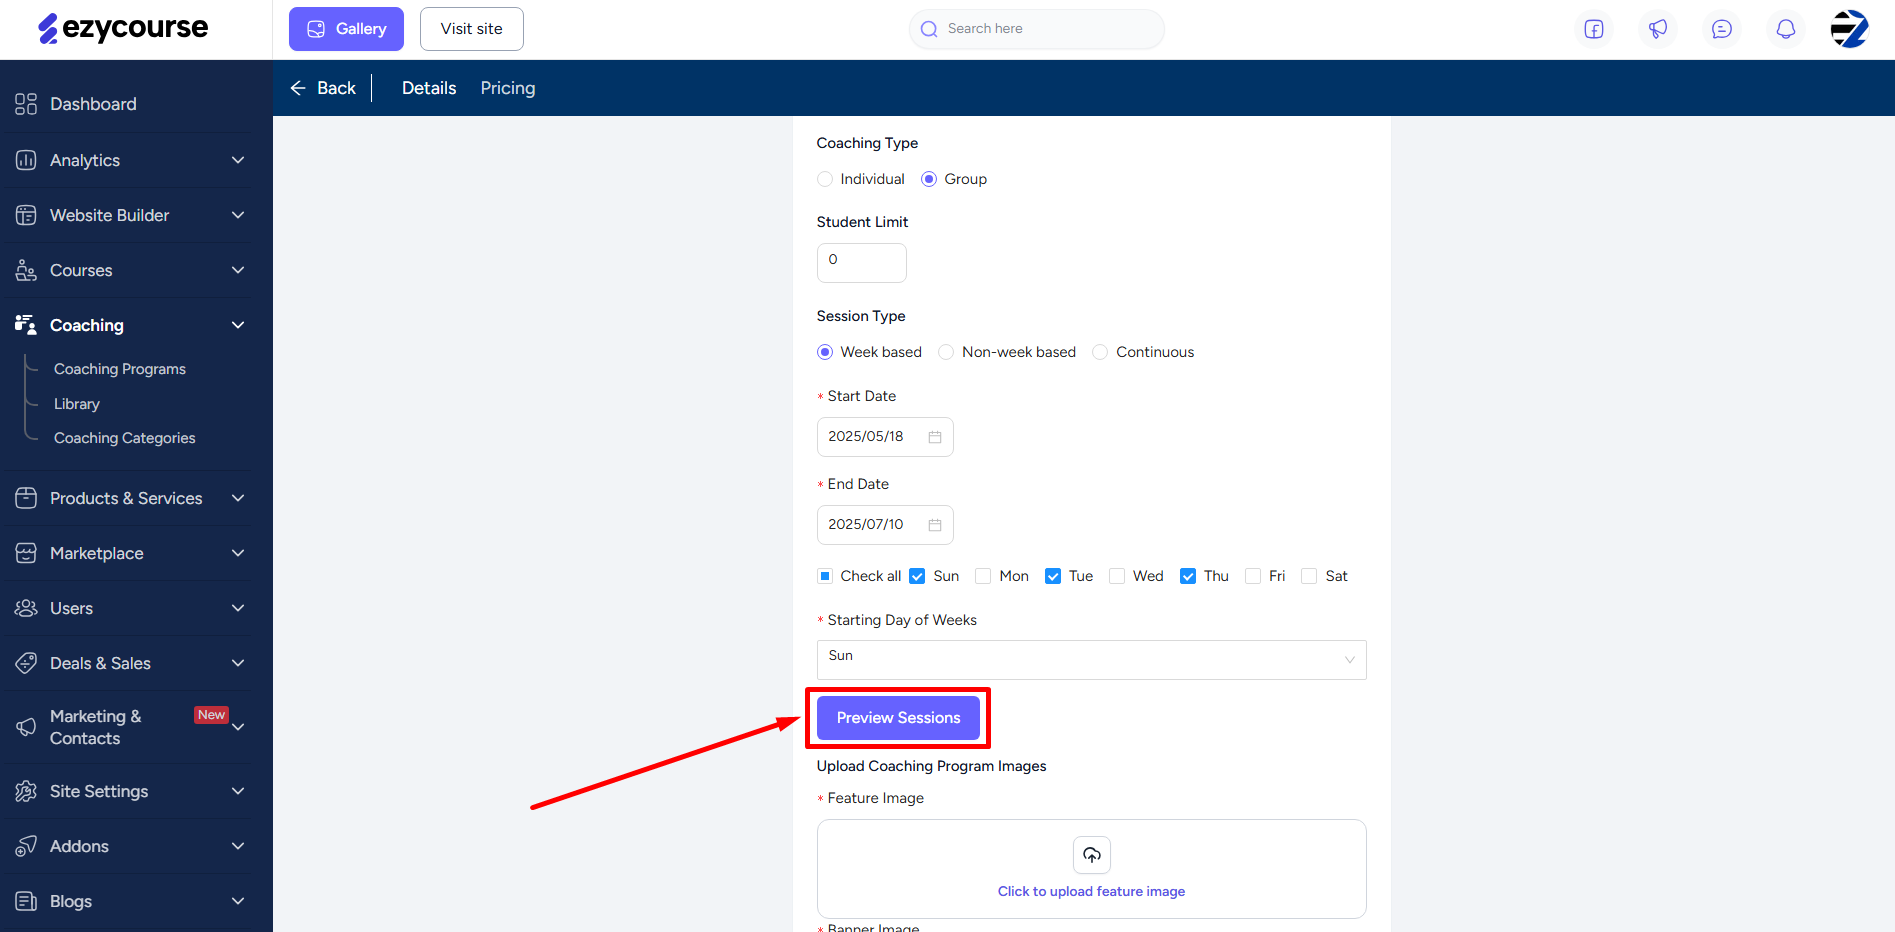1895x932 pixels.
Task: Open Coaching Categories submenu item
Action: tap(125, 438)
